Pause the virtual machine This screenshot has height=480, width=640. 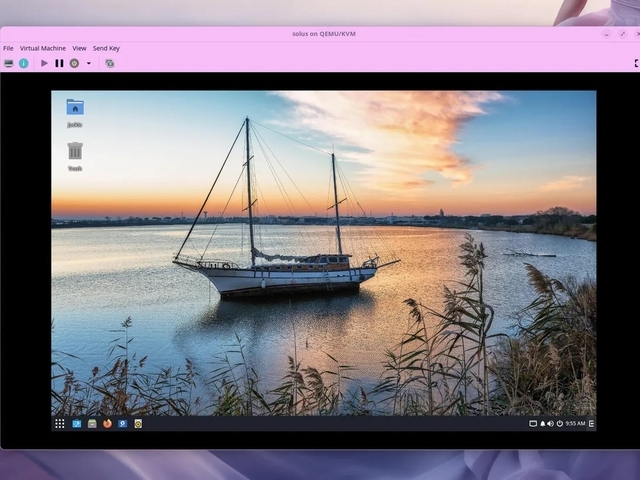[60, 63]
